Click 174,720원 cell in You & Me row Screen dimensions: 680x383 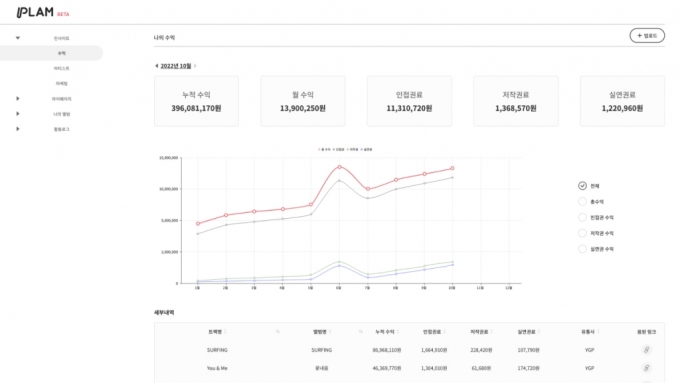tap(528, 368)
